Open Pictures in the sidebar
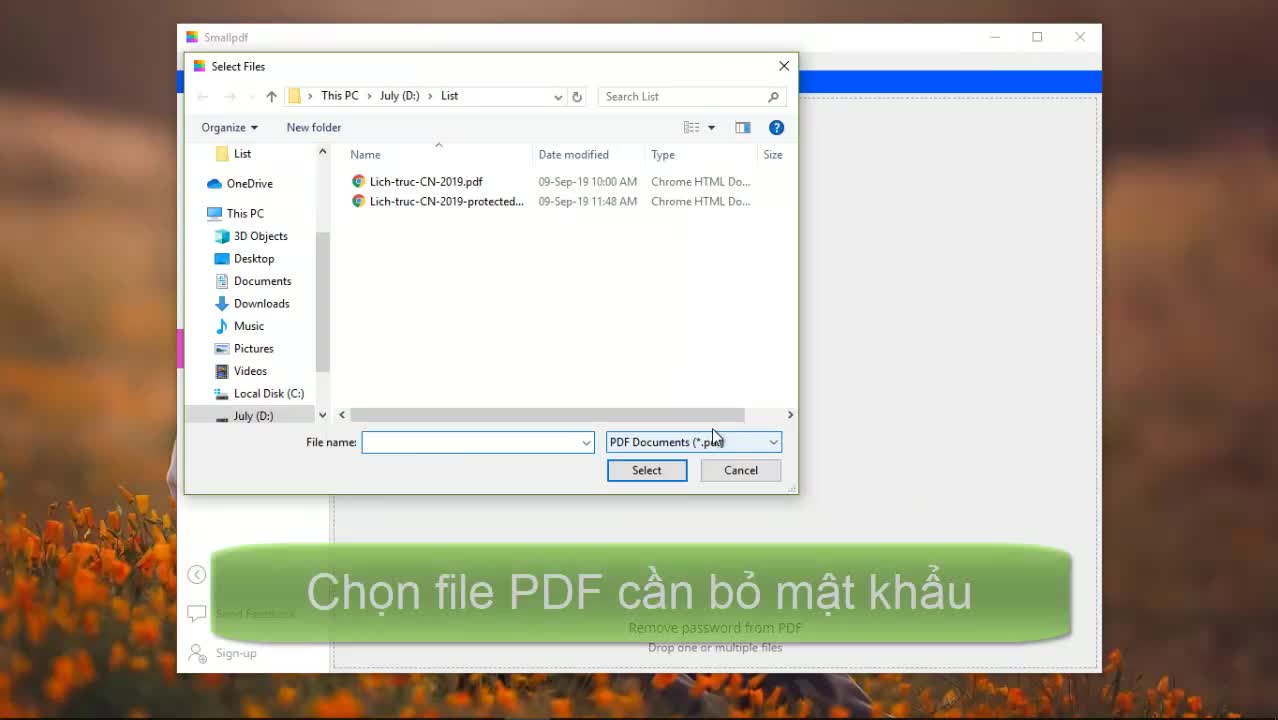The width and height of the screenshot is (1278, 720). click(x=253, y=348)
